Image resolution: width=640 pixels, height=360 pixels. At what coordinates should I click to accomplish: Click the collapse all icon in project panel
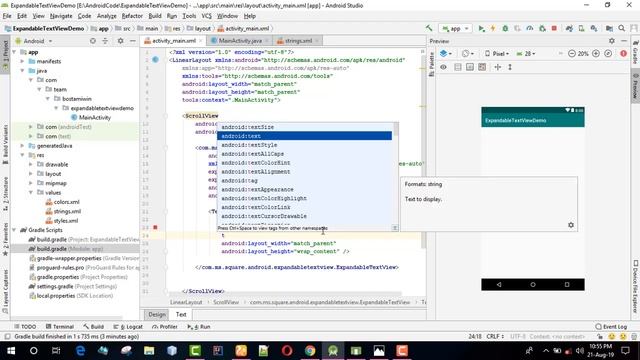(105, 41)
